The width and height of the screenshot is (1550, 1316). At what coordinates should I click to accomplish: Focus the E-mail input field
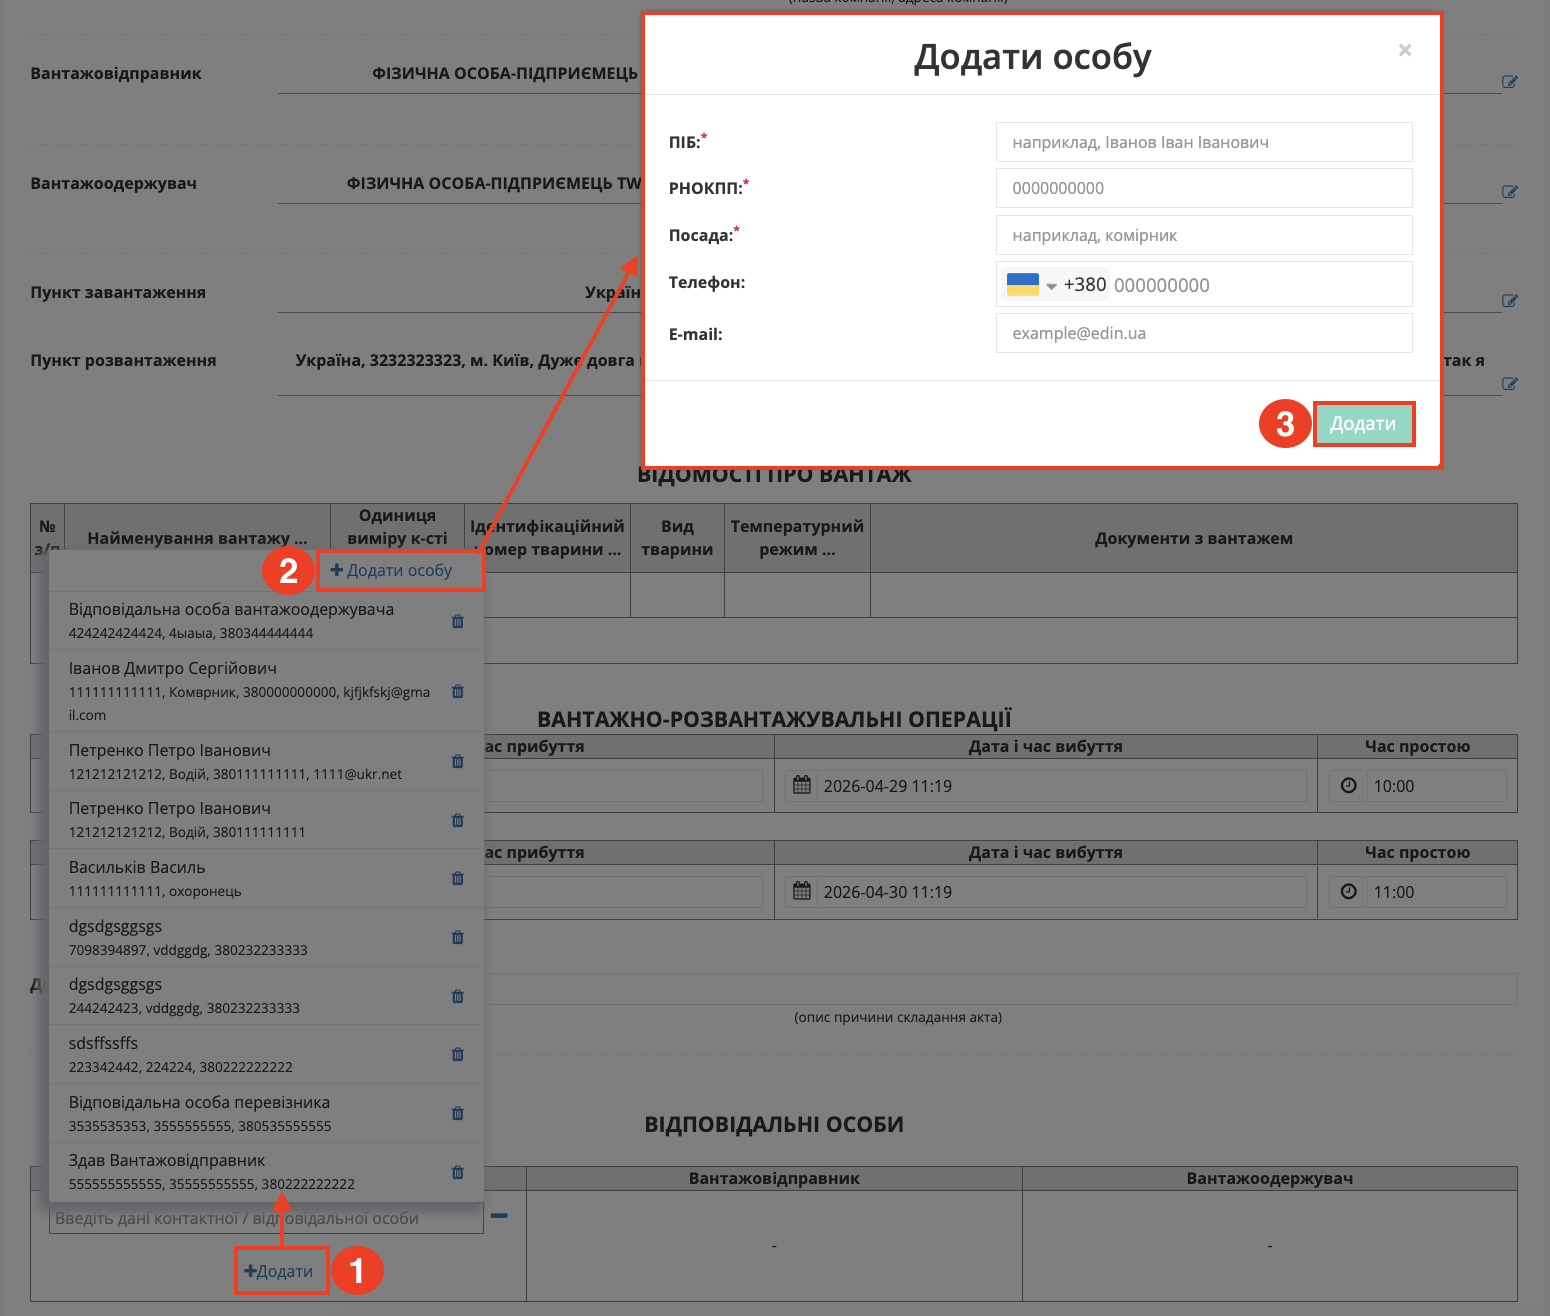pos(1204,333)
